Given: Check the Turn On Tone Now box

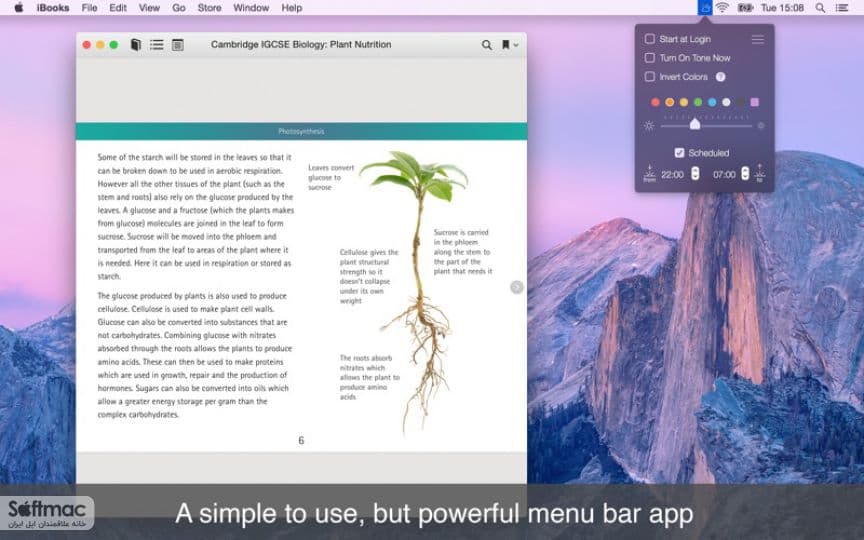Looking at the screenshot, I should click(x=650, y=58).
